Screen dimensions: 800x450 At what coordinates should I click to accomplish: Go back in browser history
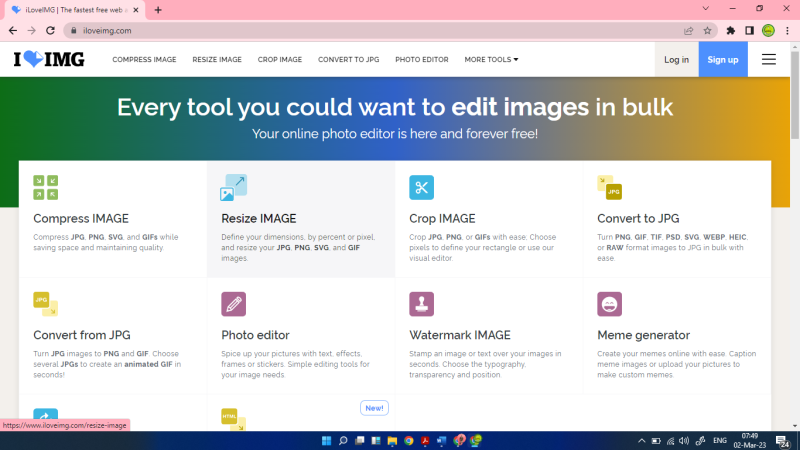pos(13,31)
